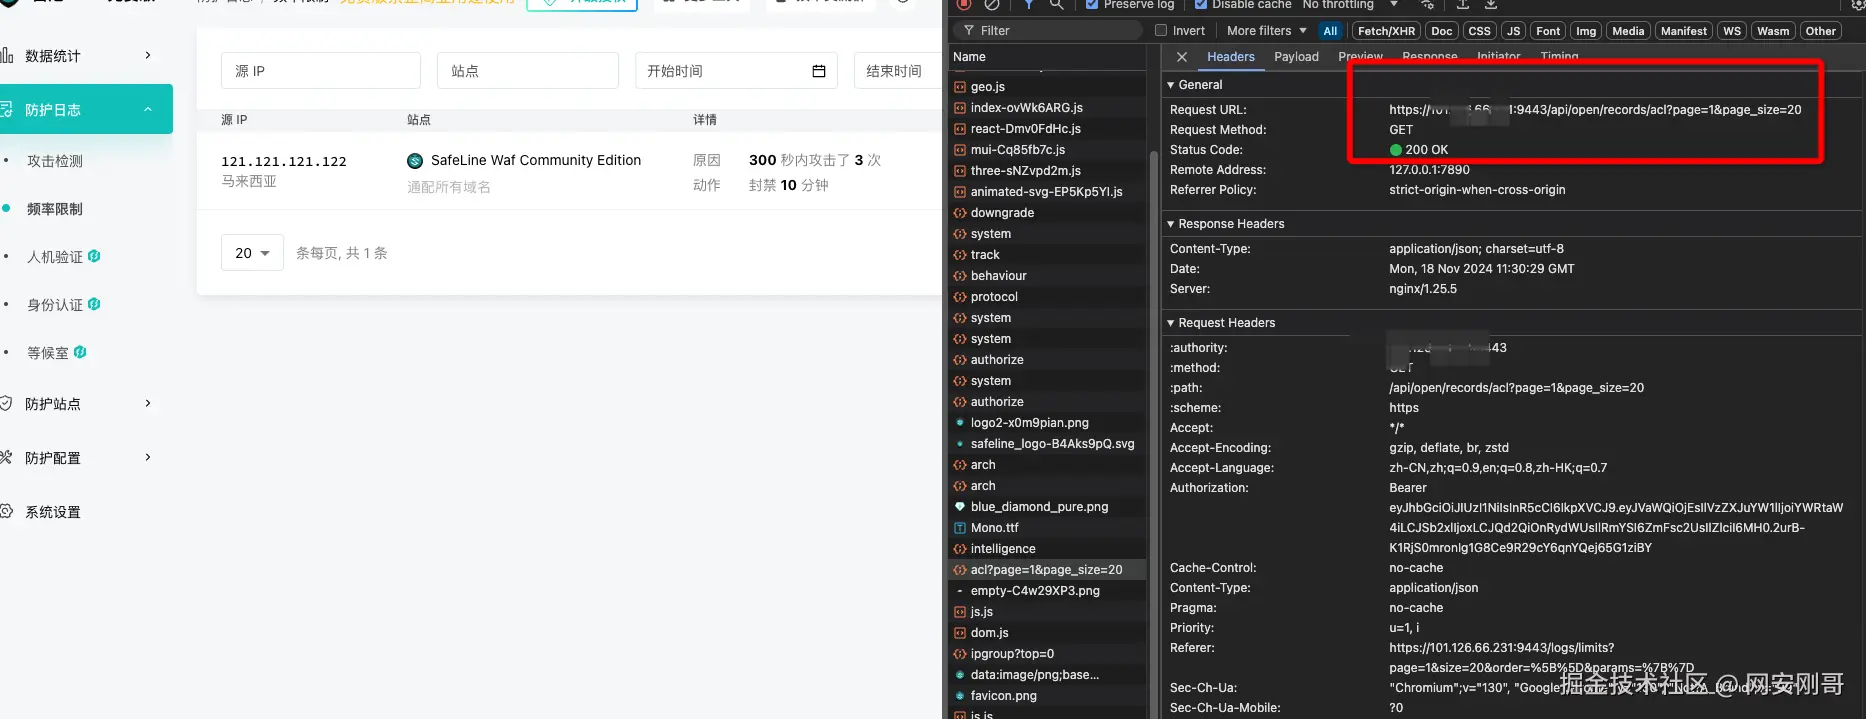Image resolution: width=1866 pixels, height=719 pixels.
Task: Open the DevTools network search magnifier
Action: [1056, 4]
